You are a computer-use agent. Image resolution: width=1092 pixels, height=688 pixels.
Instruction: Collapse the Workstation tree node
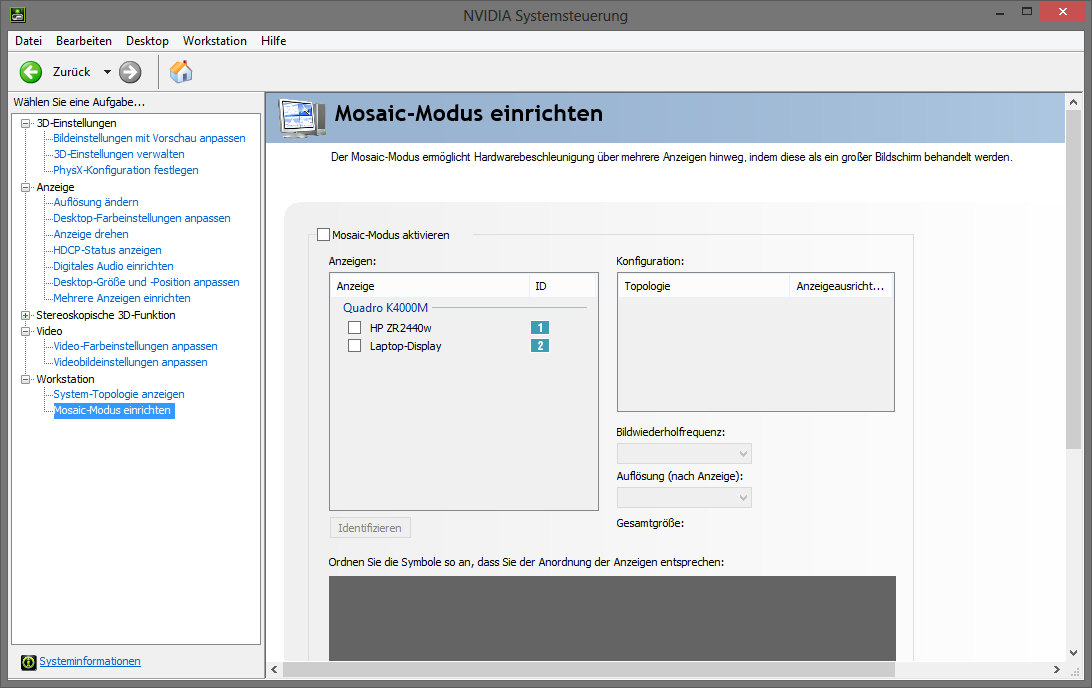pos(26,380)
